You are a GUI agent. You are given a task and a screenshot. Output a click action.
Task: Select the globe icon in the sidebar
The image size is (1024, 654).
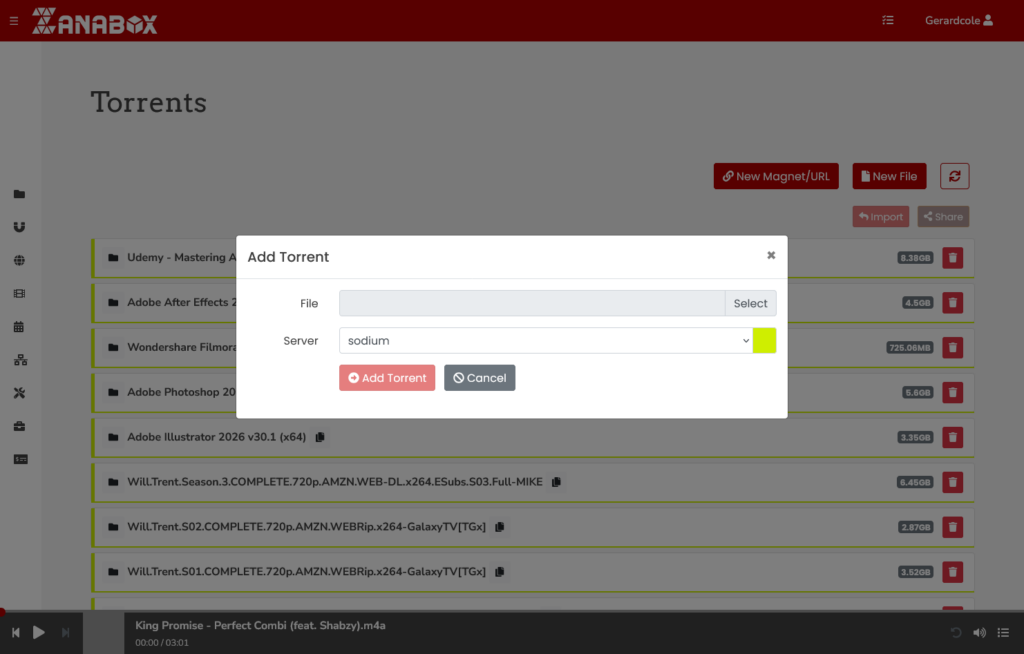(x=20, y=260)
